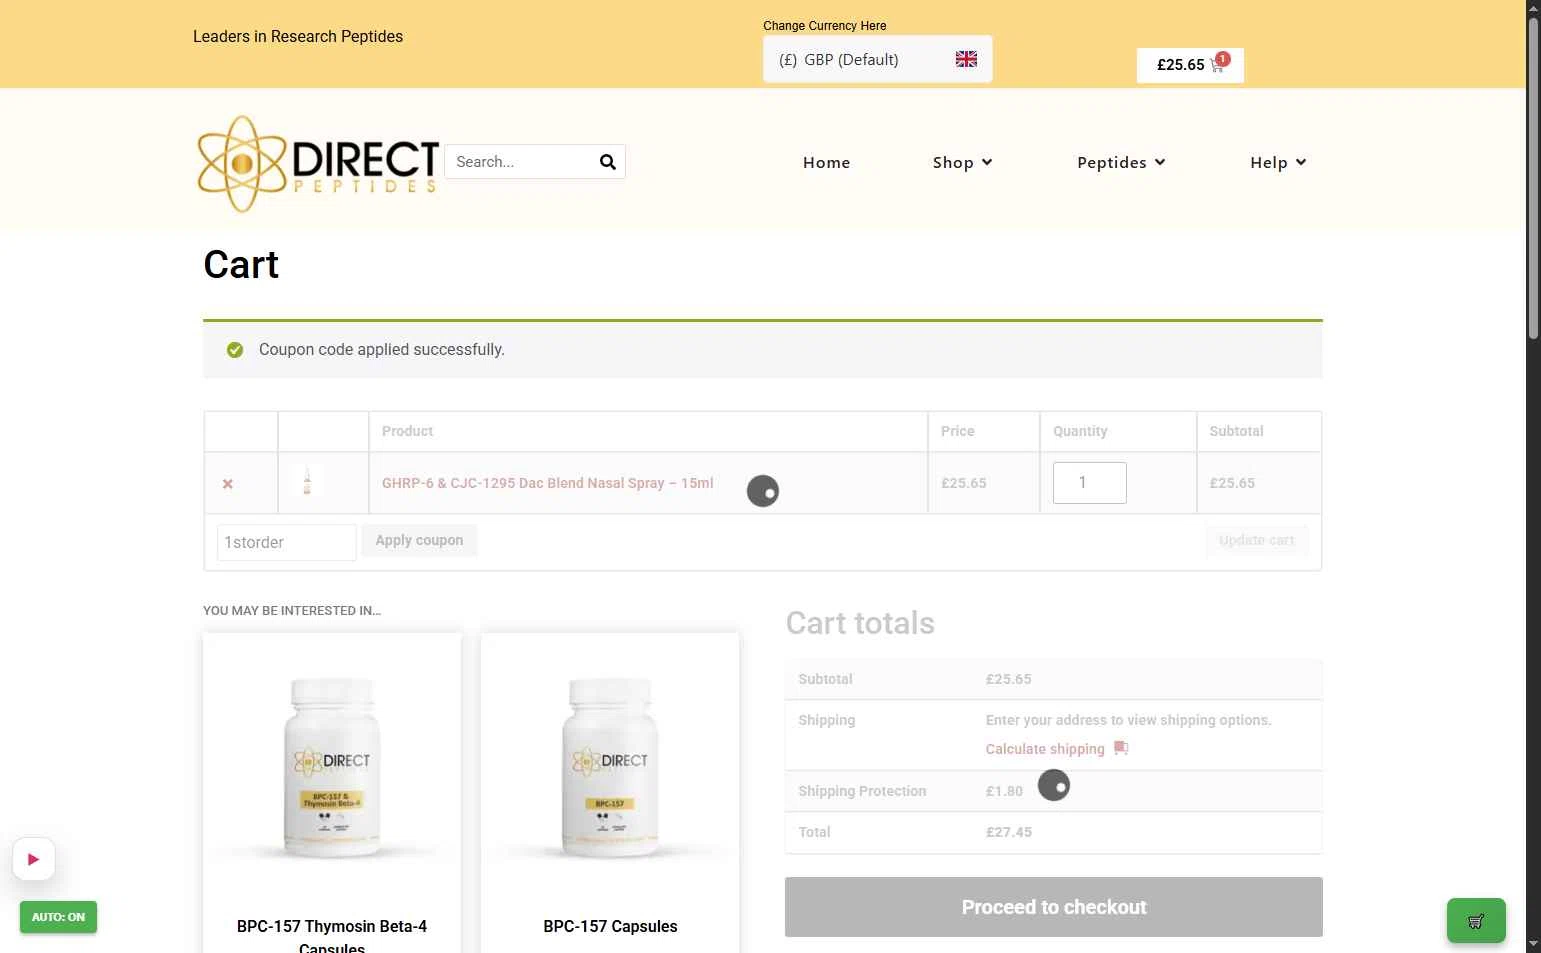The width and height of the screenshot is (1541, 953).
Task: Click the Direct Peptides logo
Action: click(318, 163)
